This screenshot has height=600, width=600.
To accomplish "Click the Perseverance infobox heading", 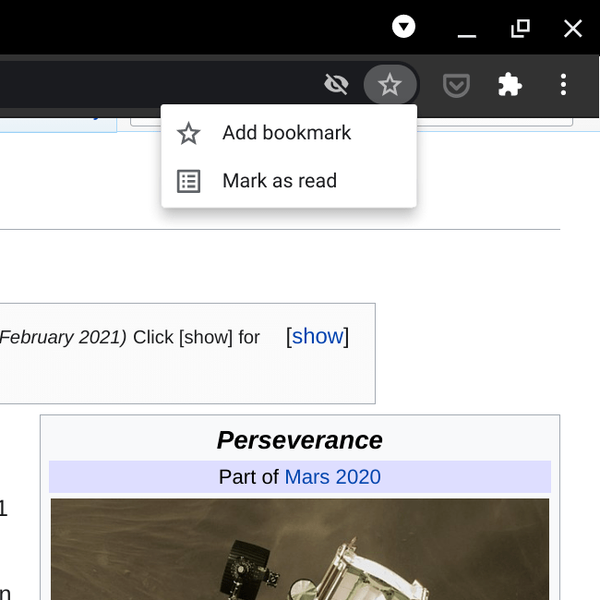I will pyautogui.click(x=300, y=440).
